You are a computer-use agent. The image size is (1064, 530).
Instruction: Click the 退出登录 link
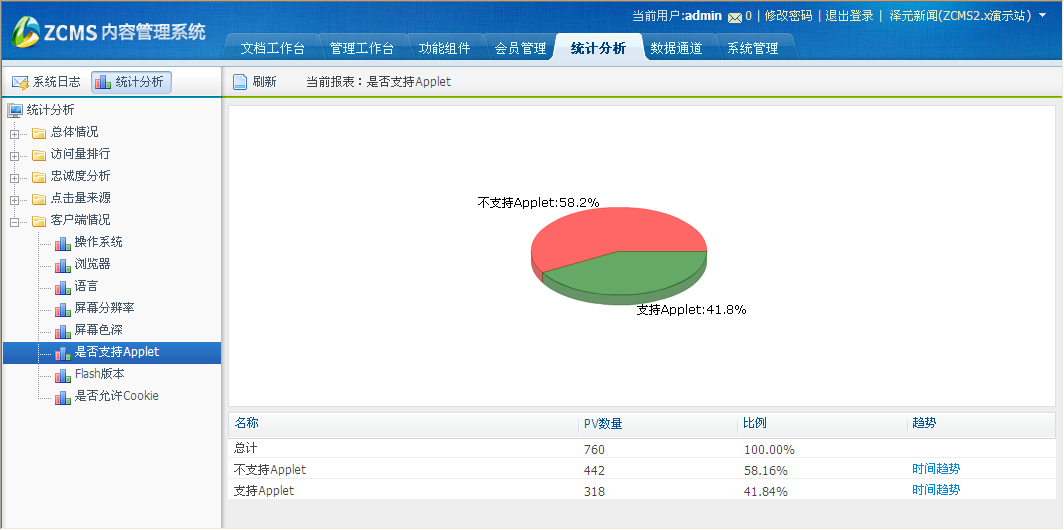pos(849,16)
